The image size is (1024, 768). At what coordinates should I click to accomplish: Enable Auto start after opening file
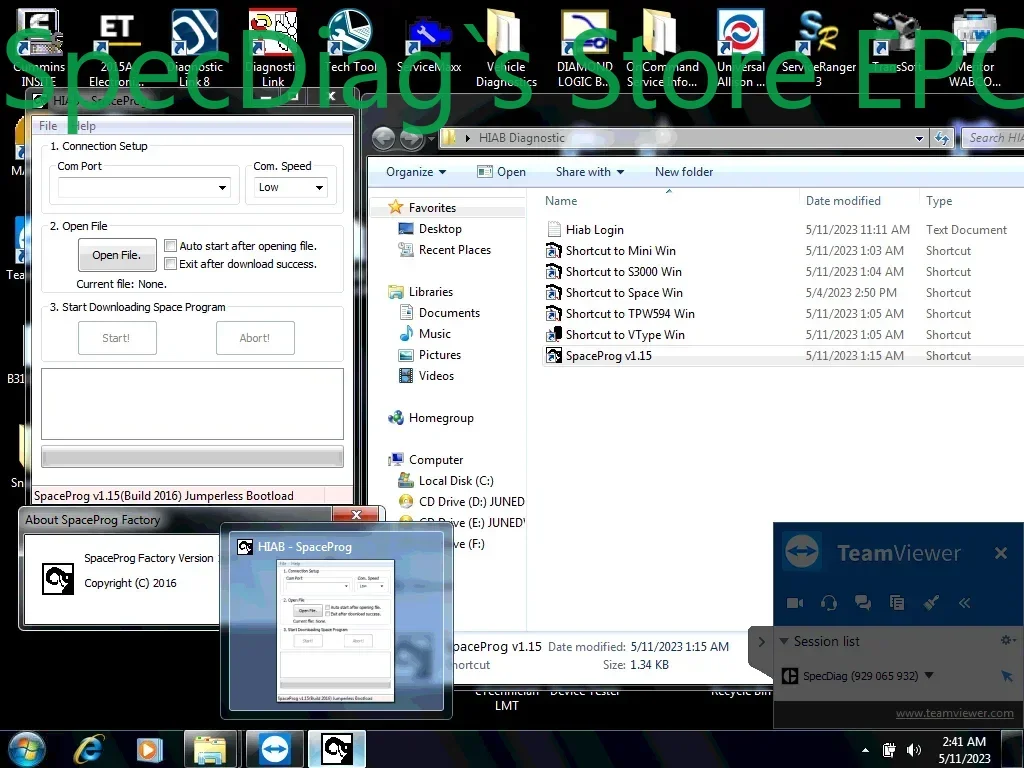(x=171, y=246)
